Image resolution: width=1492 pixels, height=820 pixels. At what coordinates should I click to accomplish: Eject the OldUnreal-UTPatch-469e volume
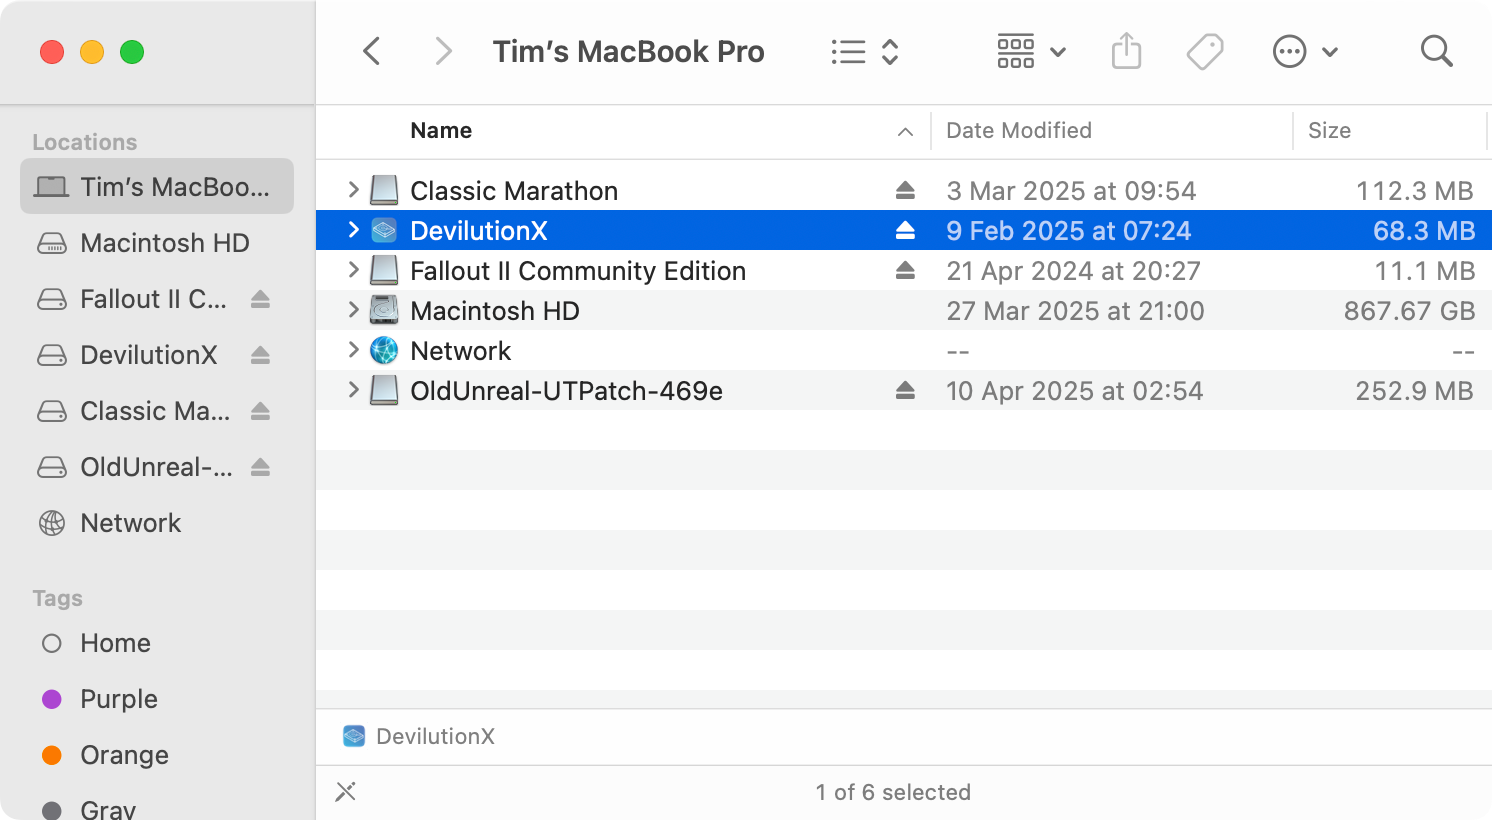tap(903, 390)
